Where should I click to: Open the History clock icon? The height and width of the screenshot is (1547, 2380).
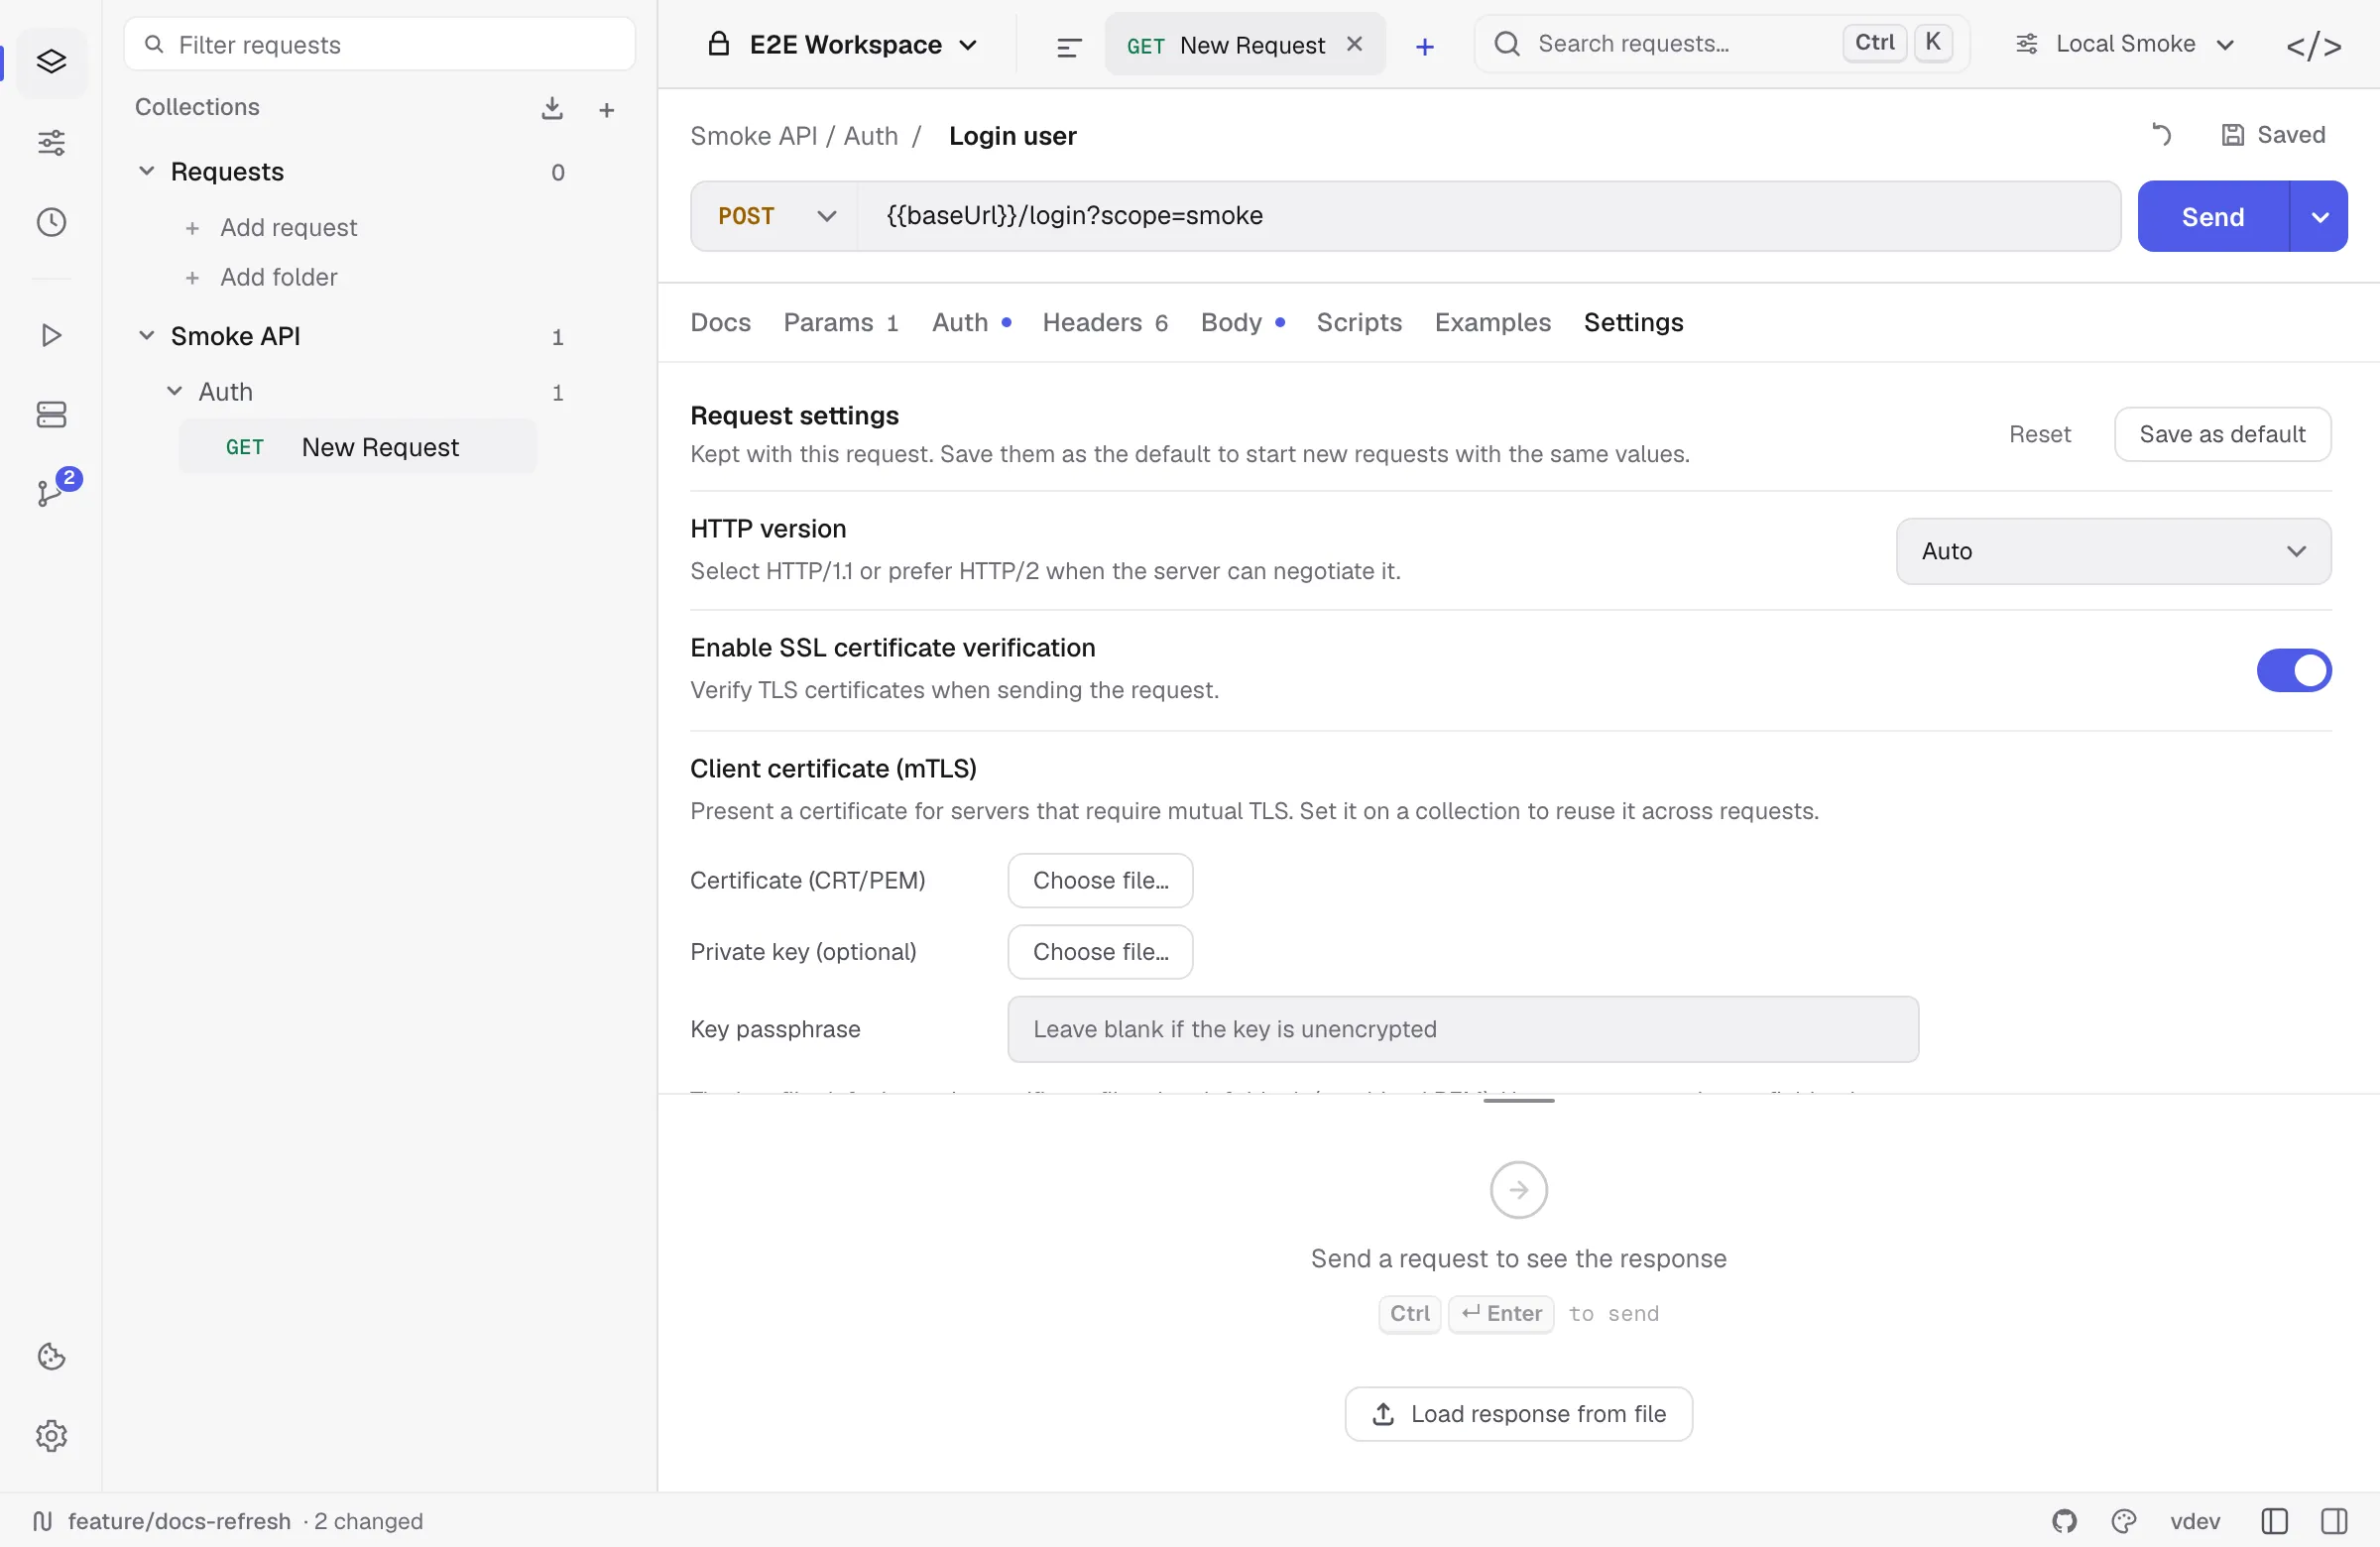(51, 222)
